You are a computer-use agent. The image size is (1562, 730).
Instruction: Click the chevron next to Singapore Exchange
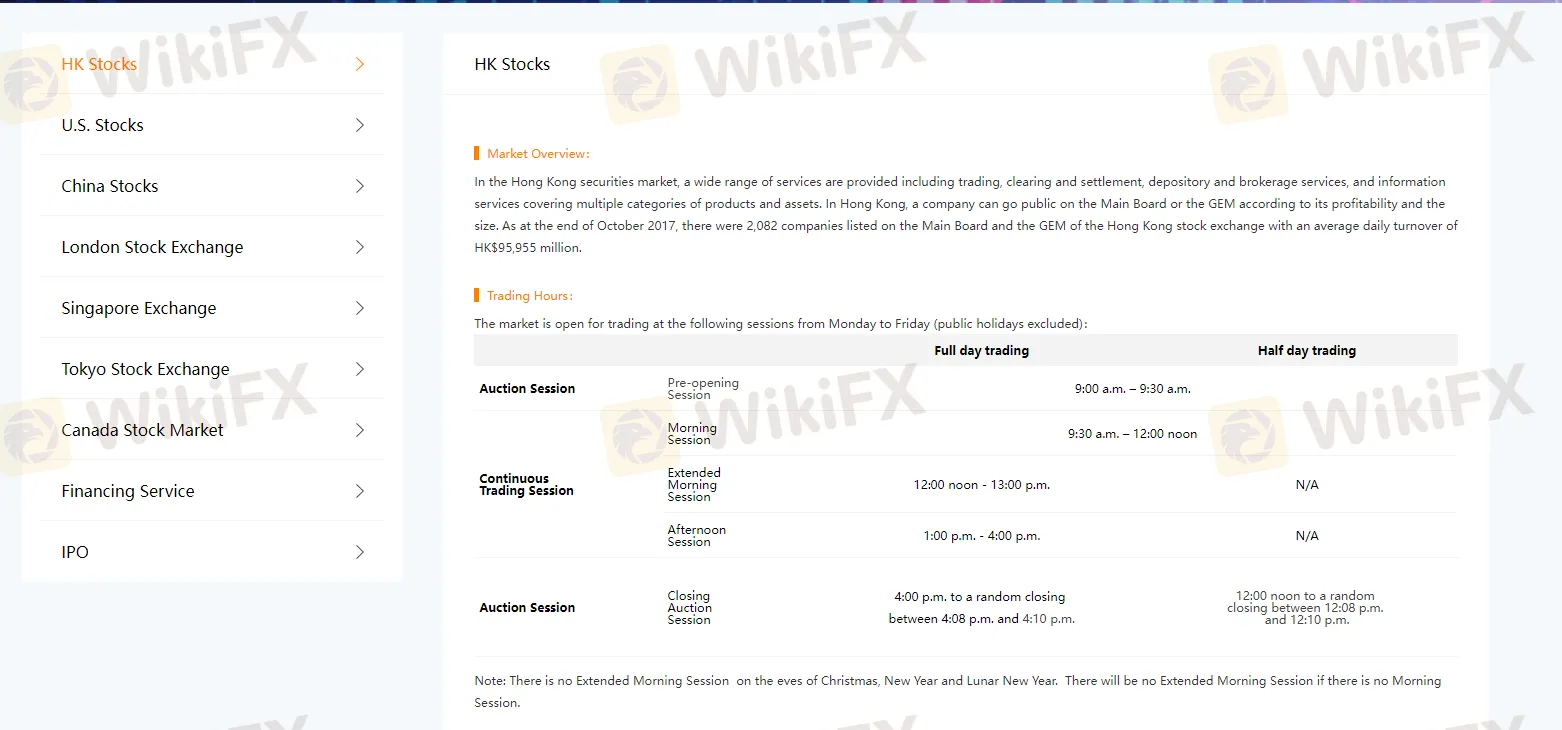pyautogui.click(x=360, y=308)
